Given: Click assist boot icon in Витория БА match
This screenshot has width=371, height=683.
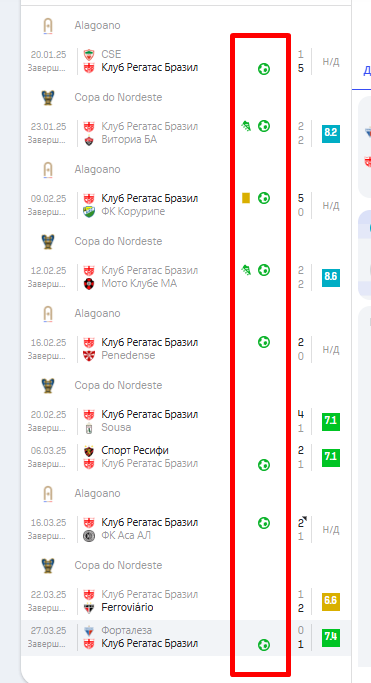Looking at the screenshot, I should [x=246, y=126].
